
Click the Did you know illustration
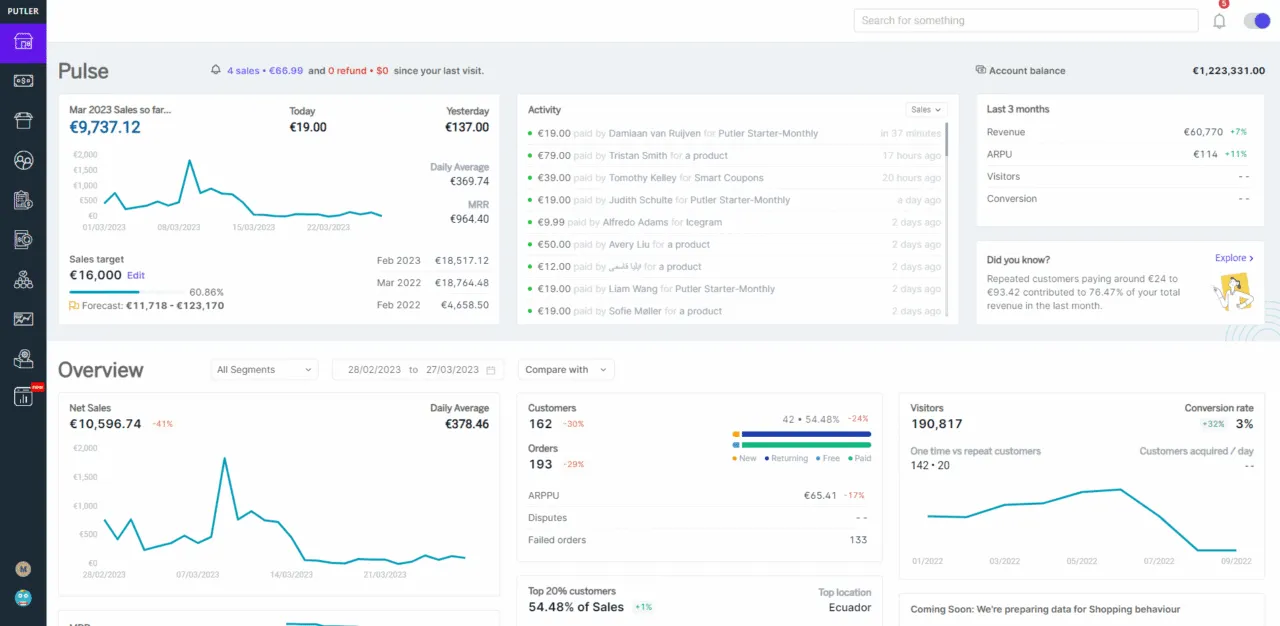point(1232,290)
